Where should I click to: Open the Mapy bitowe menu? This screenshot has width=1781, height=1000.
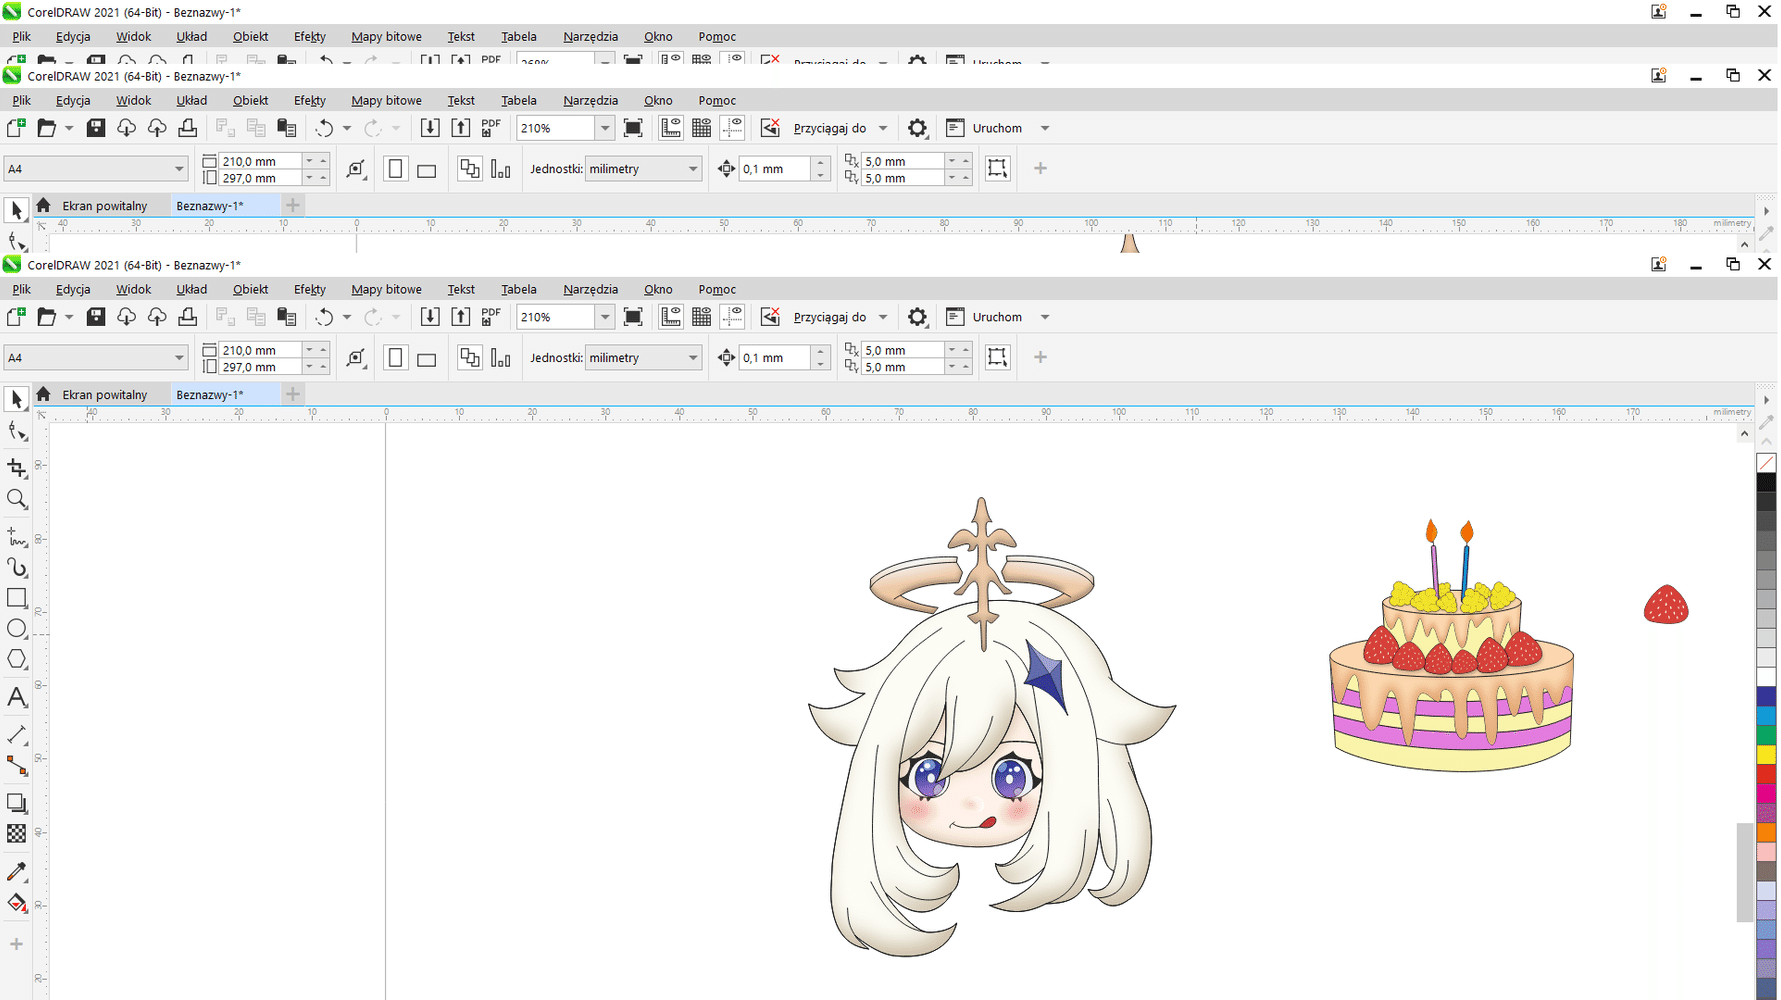pos(386,289)
